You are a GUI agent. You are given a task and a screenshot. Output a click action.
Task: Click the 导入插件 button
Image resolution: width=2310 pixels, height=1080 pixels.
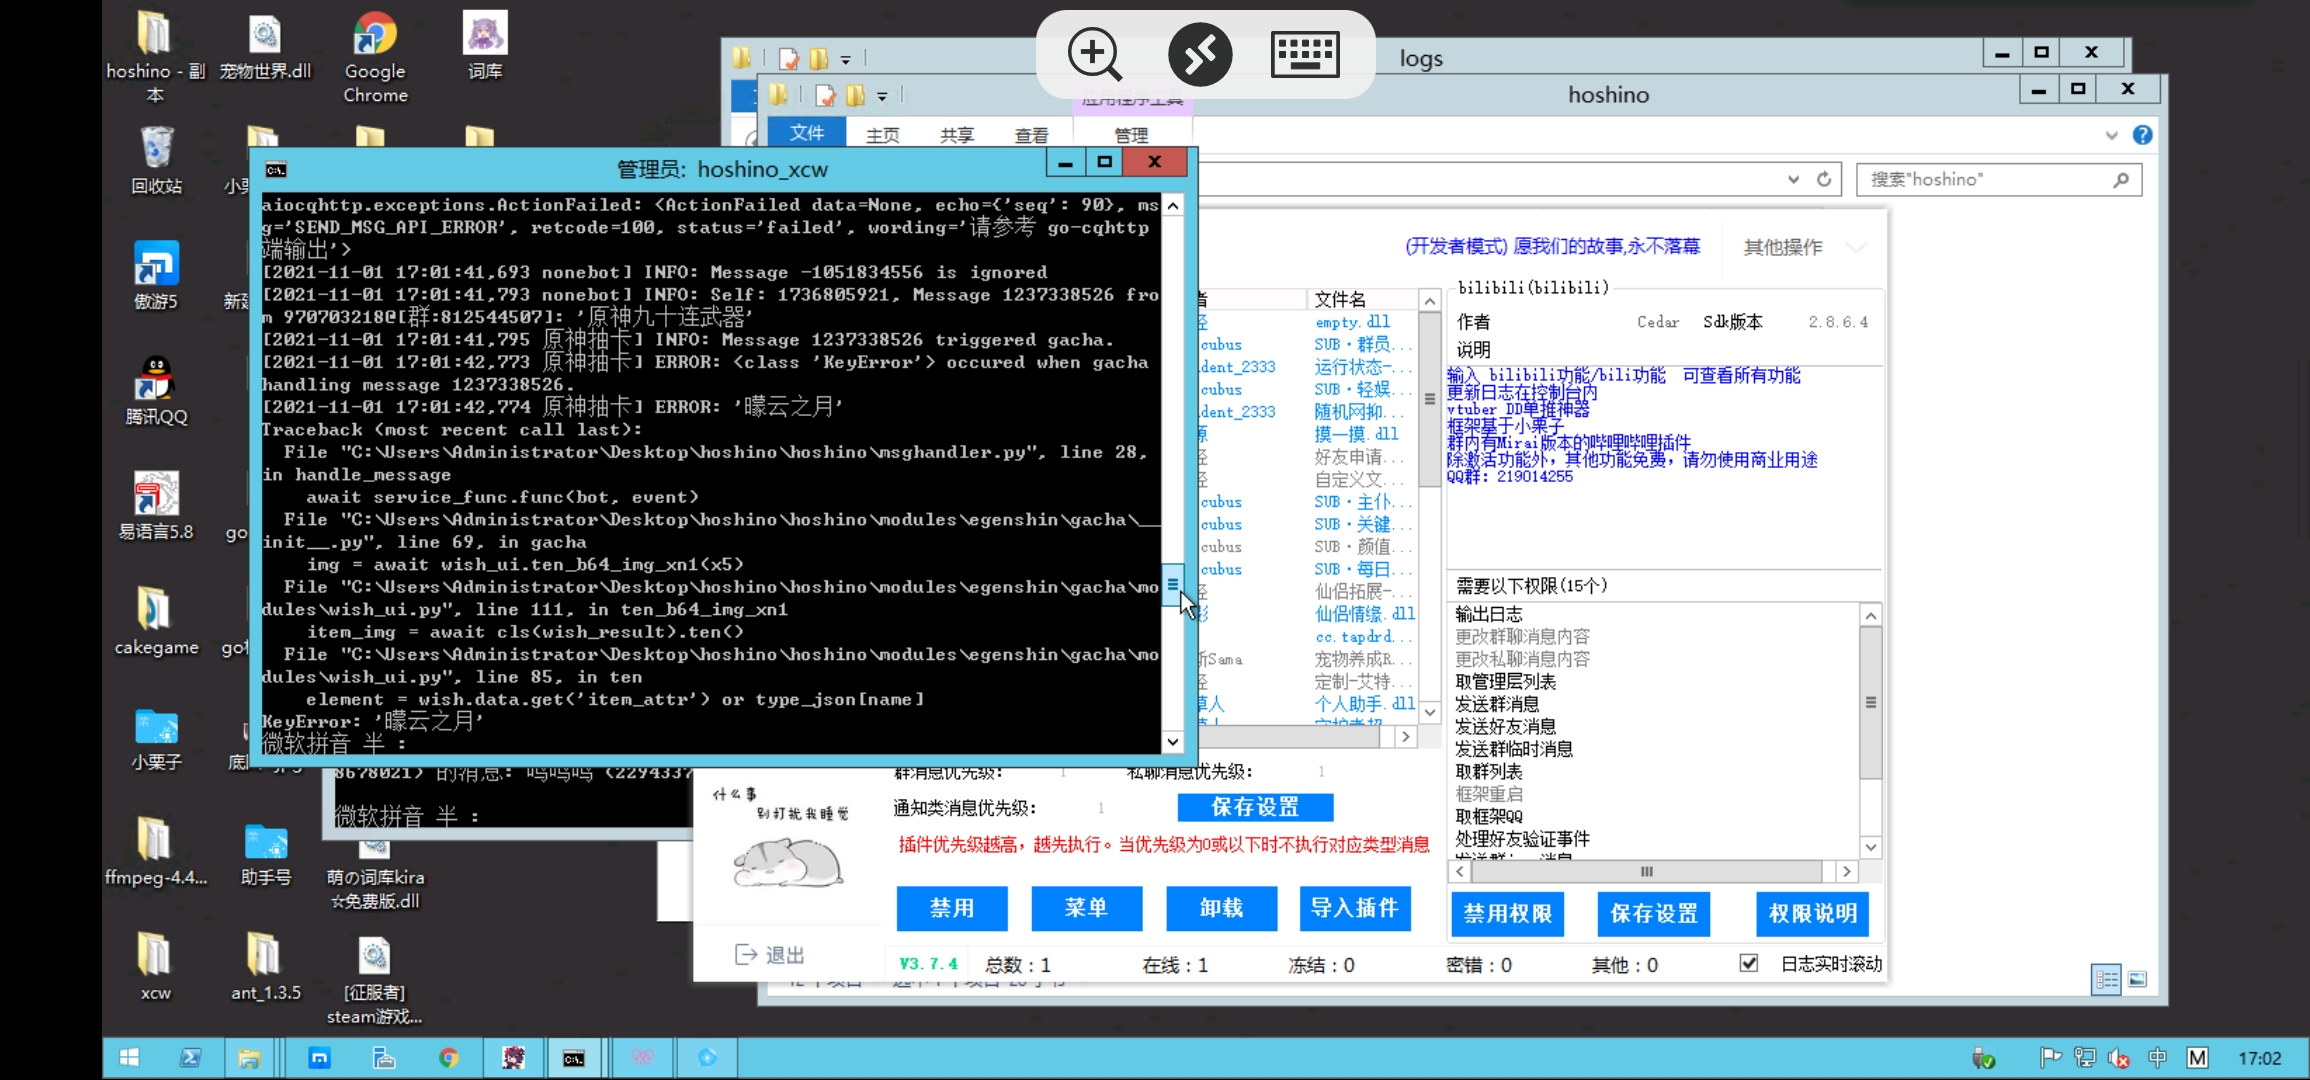(1355, 909)
